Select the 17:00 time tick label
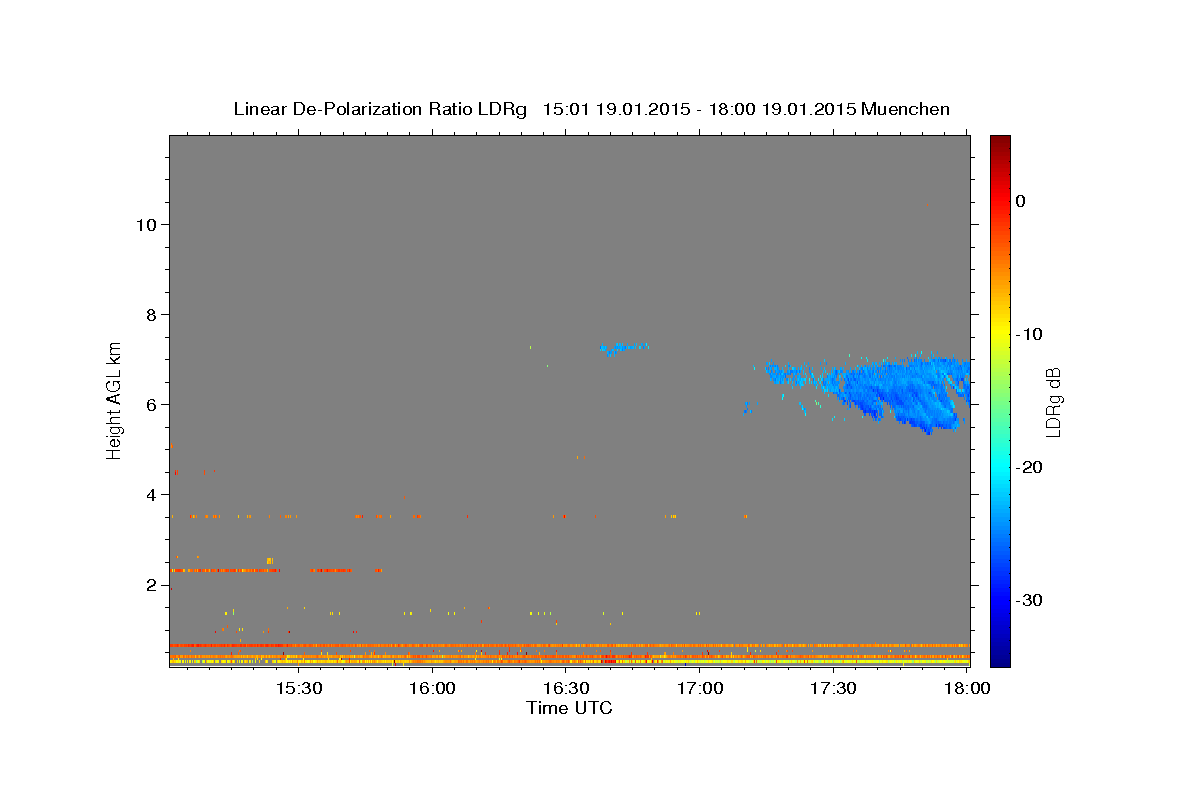This screenshot has height=800, width=1200. point(700,689)
